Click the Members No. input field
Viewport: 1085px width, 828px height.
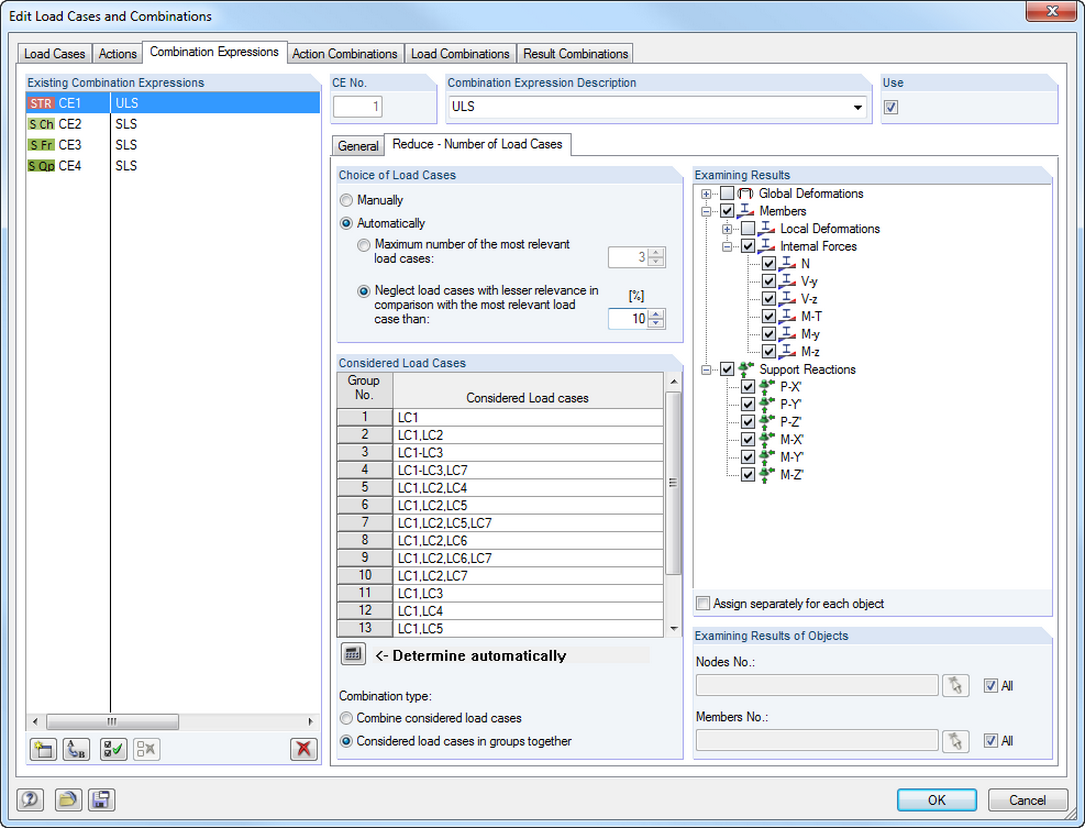point(817,741)
